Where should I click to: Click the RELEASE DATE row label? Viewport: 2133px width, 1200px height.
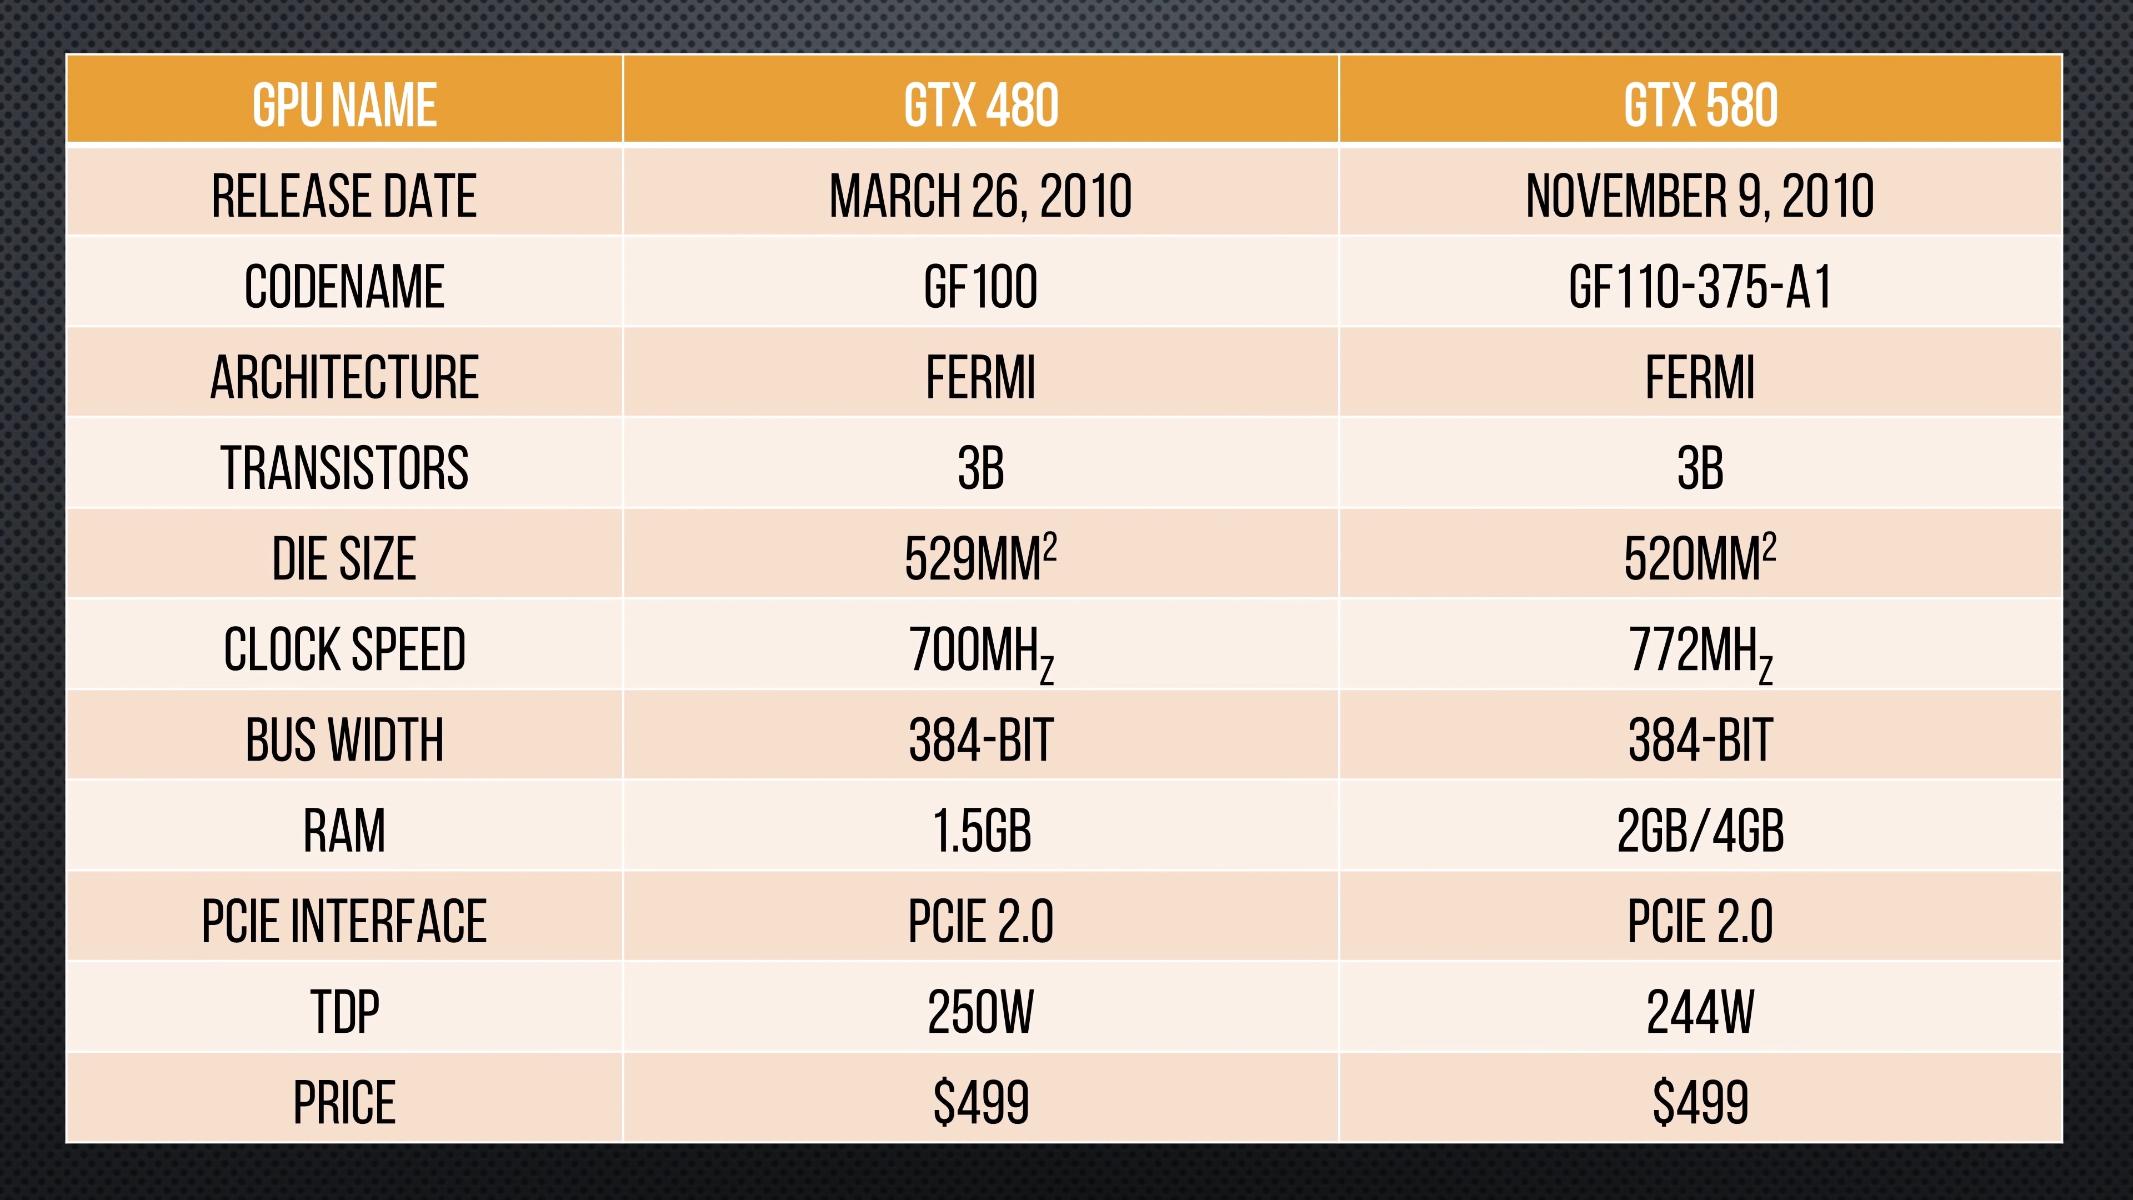click(344, 196)
